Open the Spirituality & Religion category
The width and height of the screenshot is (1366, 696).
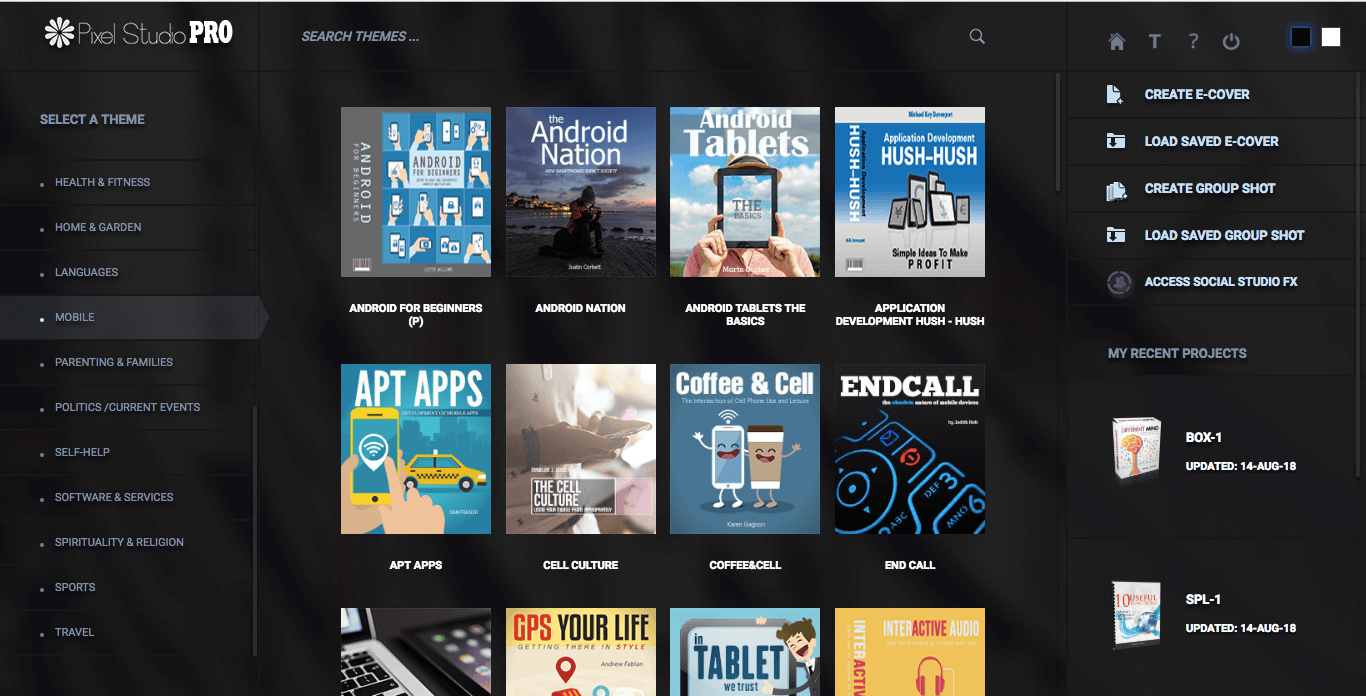tap(119, 542)
